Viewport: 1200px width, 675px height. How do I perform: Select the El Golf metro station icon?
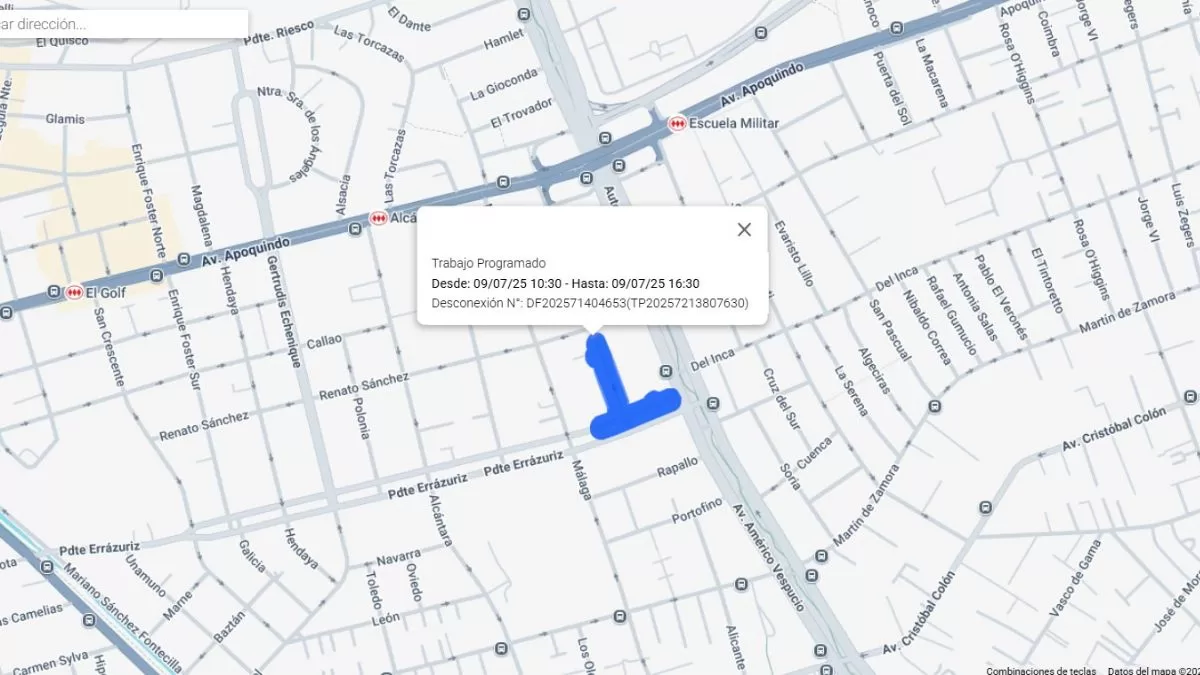pos(74,293)
